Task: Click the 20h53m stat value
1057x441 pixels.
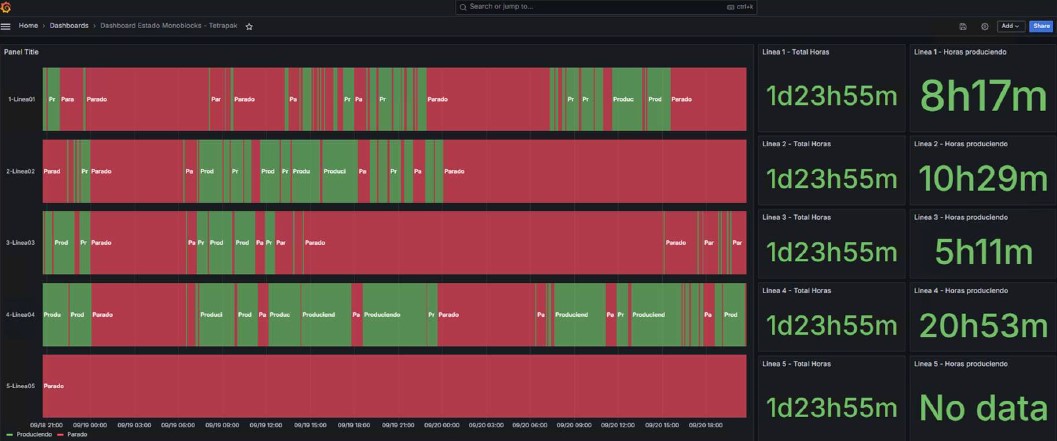Action: tap(984, 326)
